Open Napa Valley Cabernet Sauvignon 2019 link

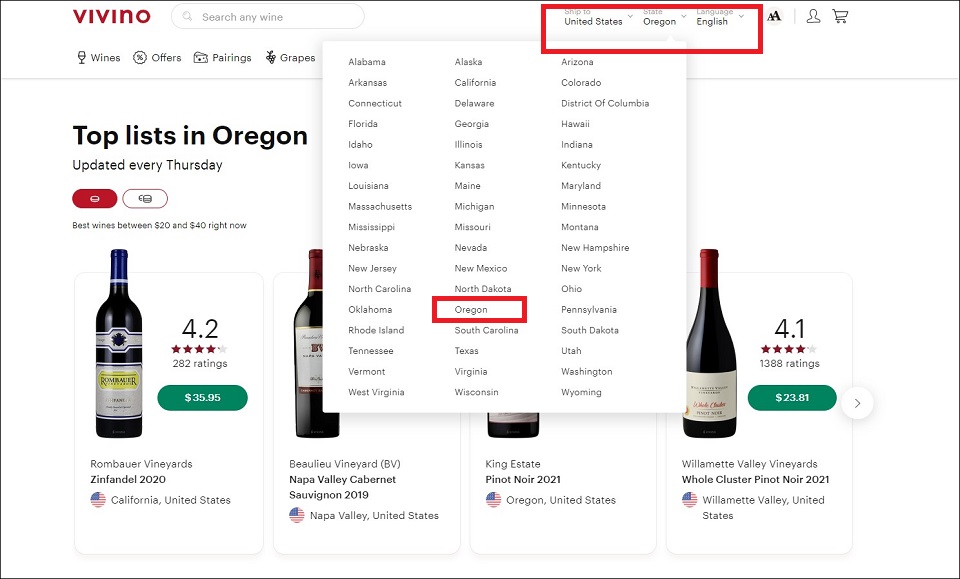(343, 487)
